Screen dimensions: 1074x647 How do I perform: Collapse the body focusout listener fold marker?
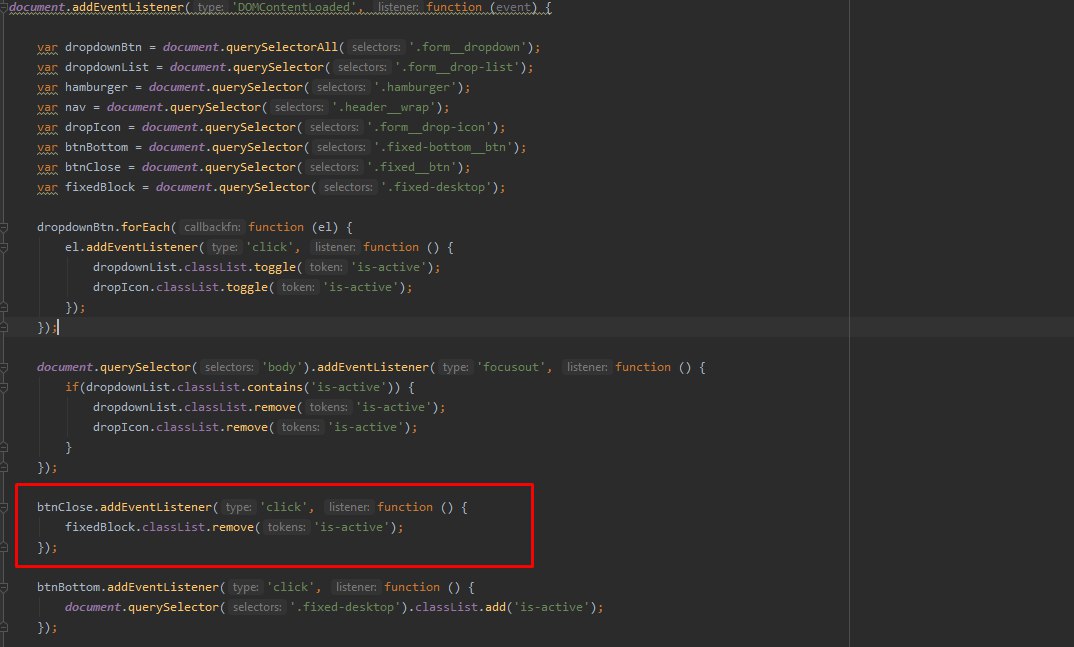3,368
